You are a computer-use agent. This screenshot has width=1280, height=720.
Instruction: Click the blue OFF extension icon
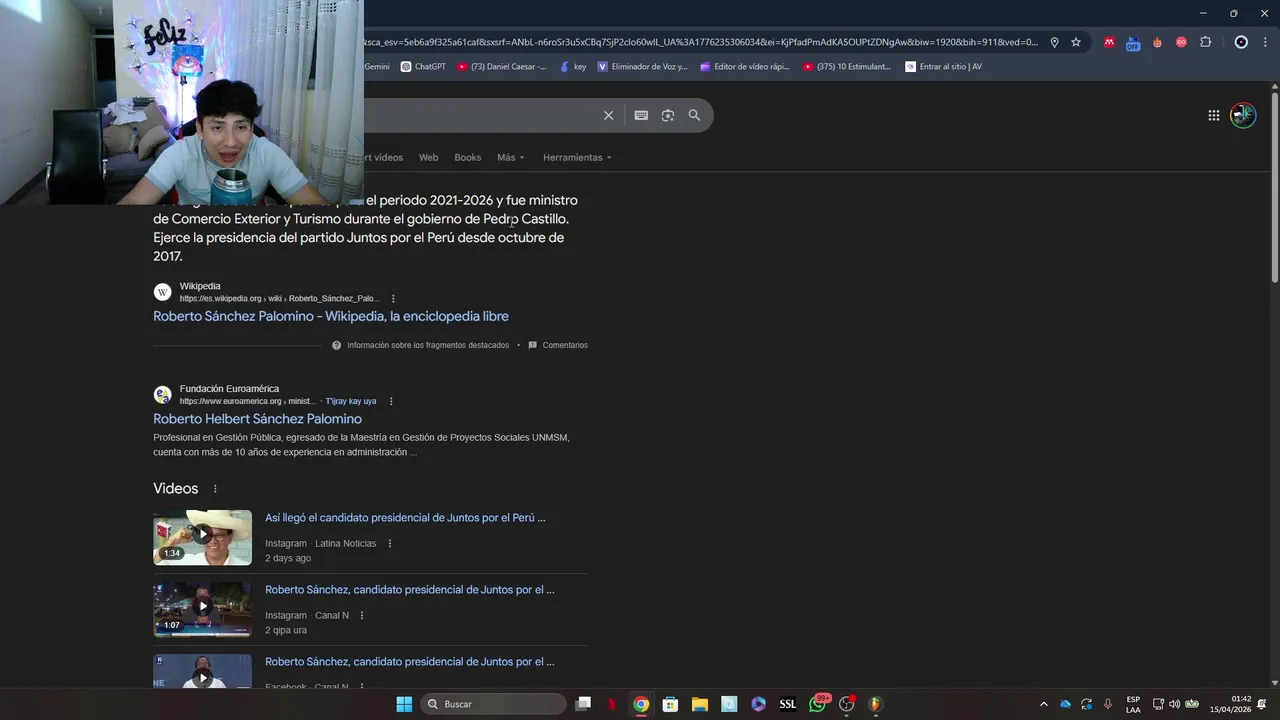click(x=1133, y=43)
